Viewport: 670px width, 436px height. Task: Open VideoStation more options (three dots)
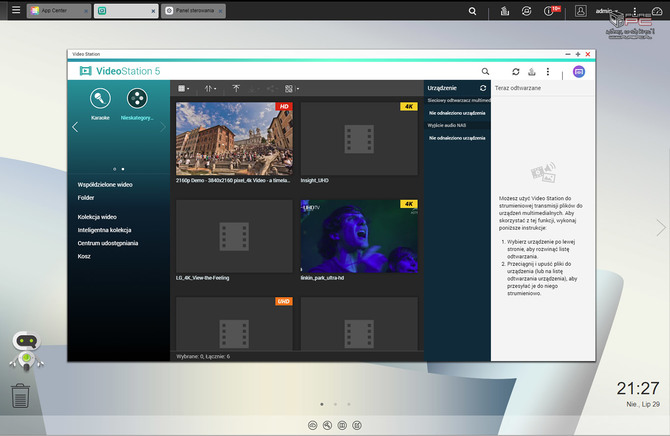coord(548,71)
